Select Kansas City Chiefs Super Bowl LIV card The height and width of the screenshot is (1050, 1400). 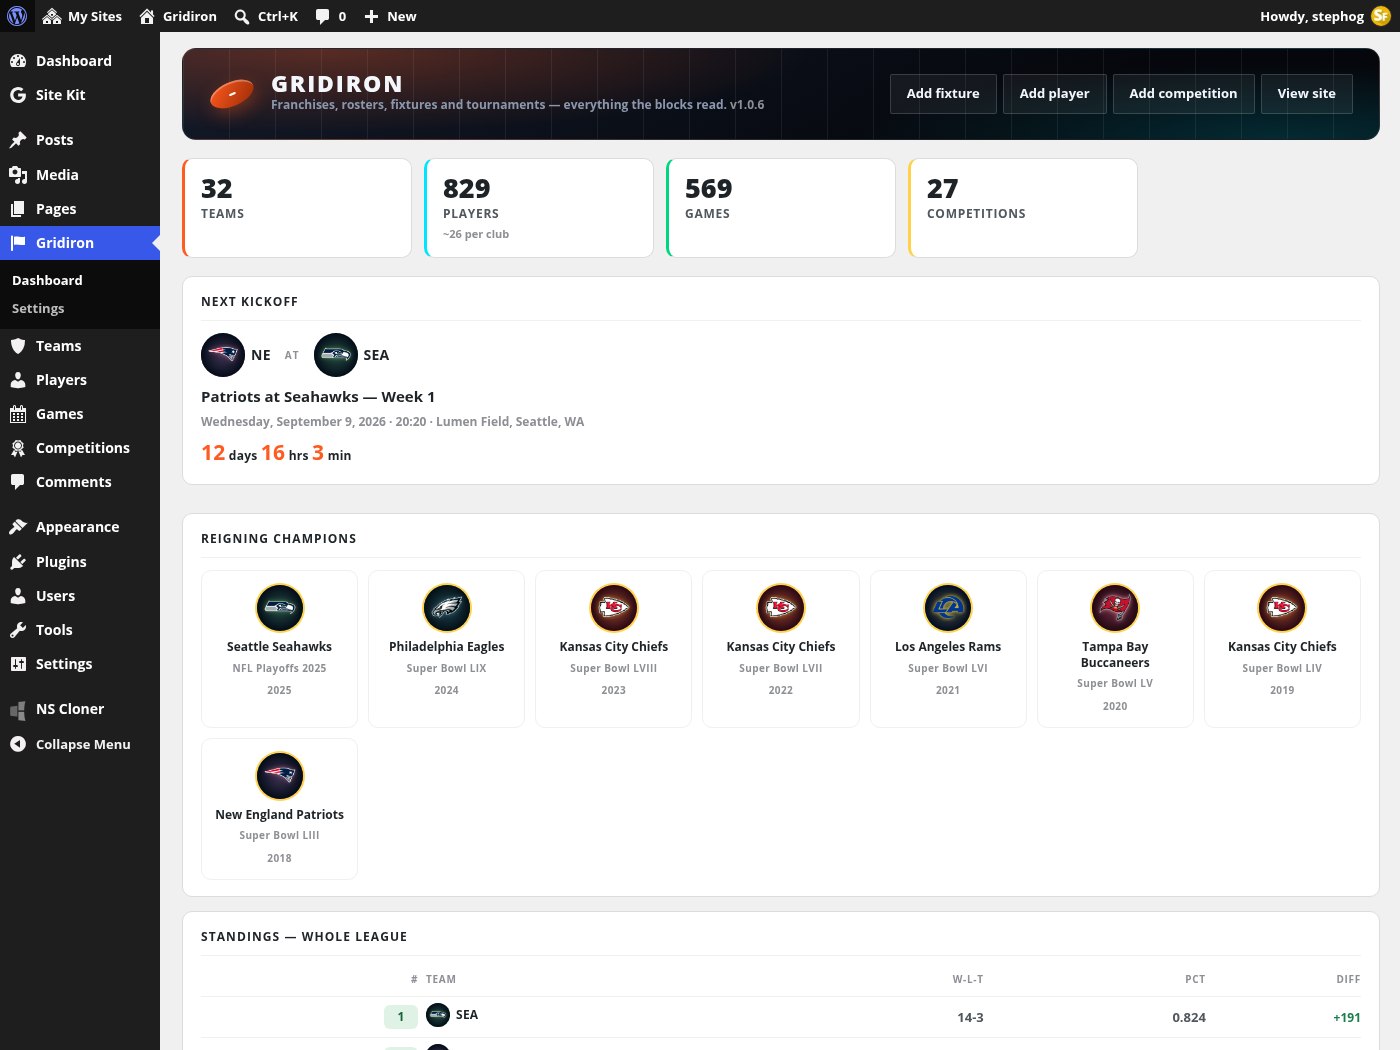click(1282, 649)
